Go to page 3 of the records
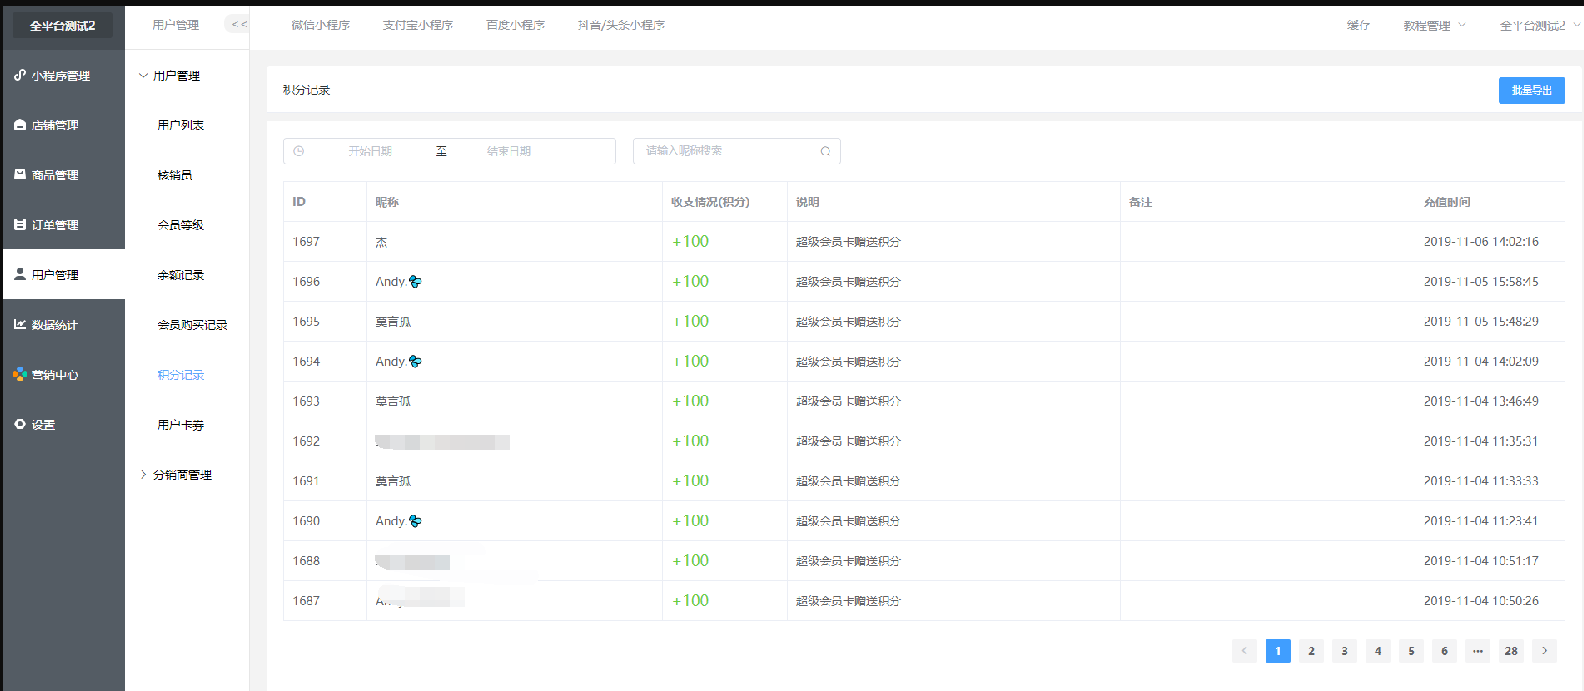Screen dimensions: 1584x691 pyautogui.click(x=1344, y=651)
